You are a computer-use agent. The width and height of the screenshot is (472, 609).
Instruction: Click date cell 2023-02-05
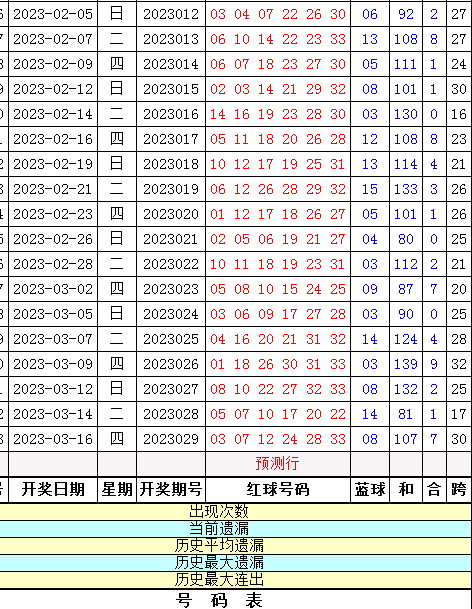point(53,14)
